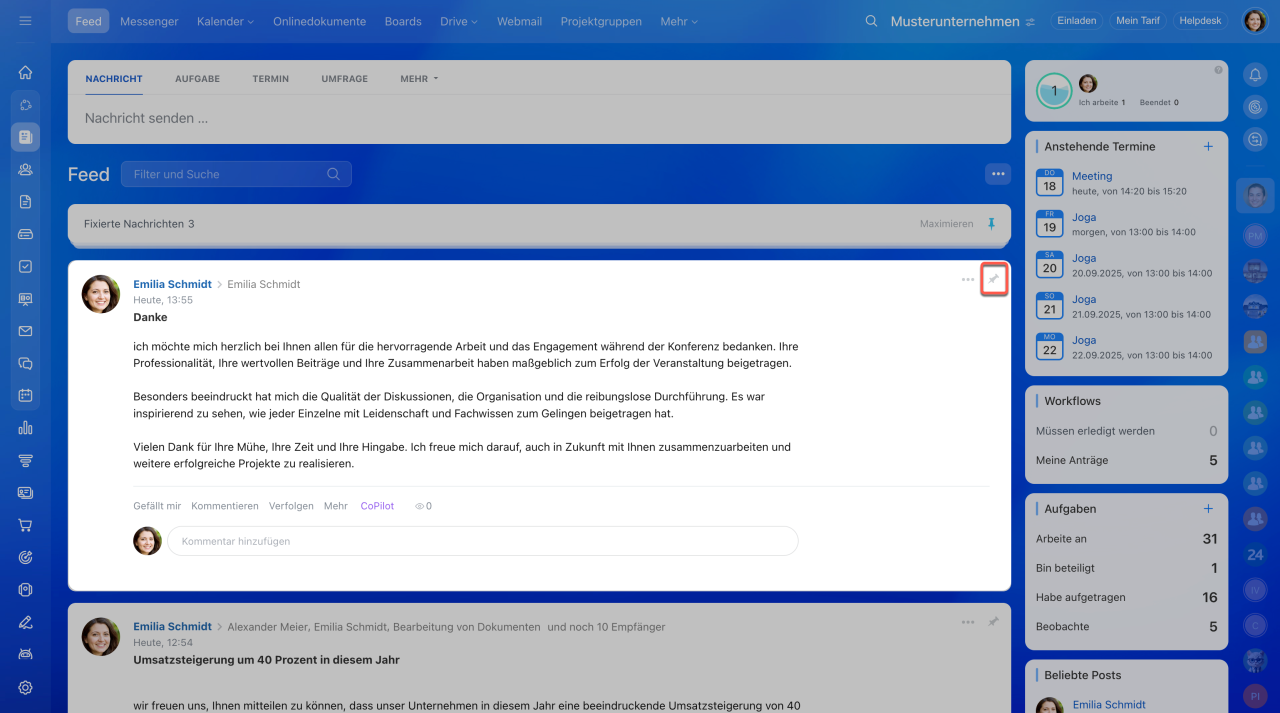This screenshot has height=713, width=1280.
Task: Unpin via pin icon in Fixierte Nachrichten bar
Action: (x=991, y=224)
